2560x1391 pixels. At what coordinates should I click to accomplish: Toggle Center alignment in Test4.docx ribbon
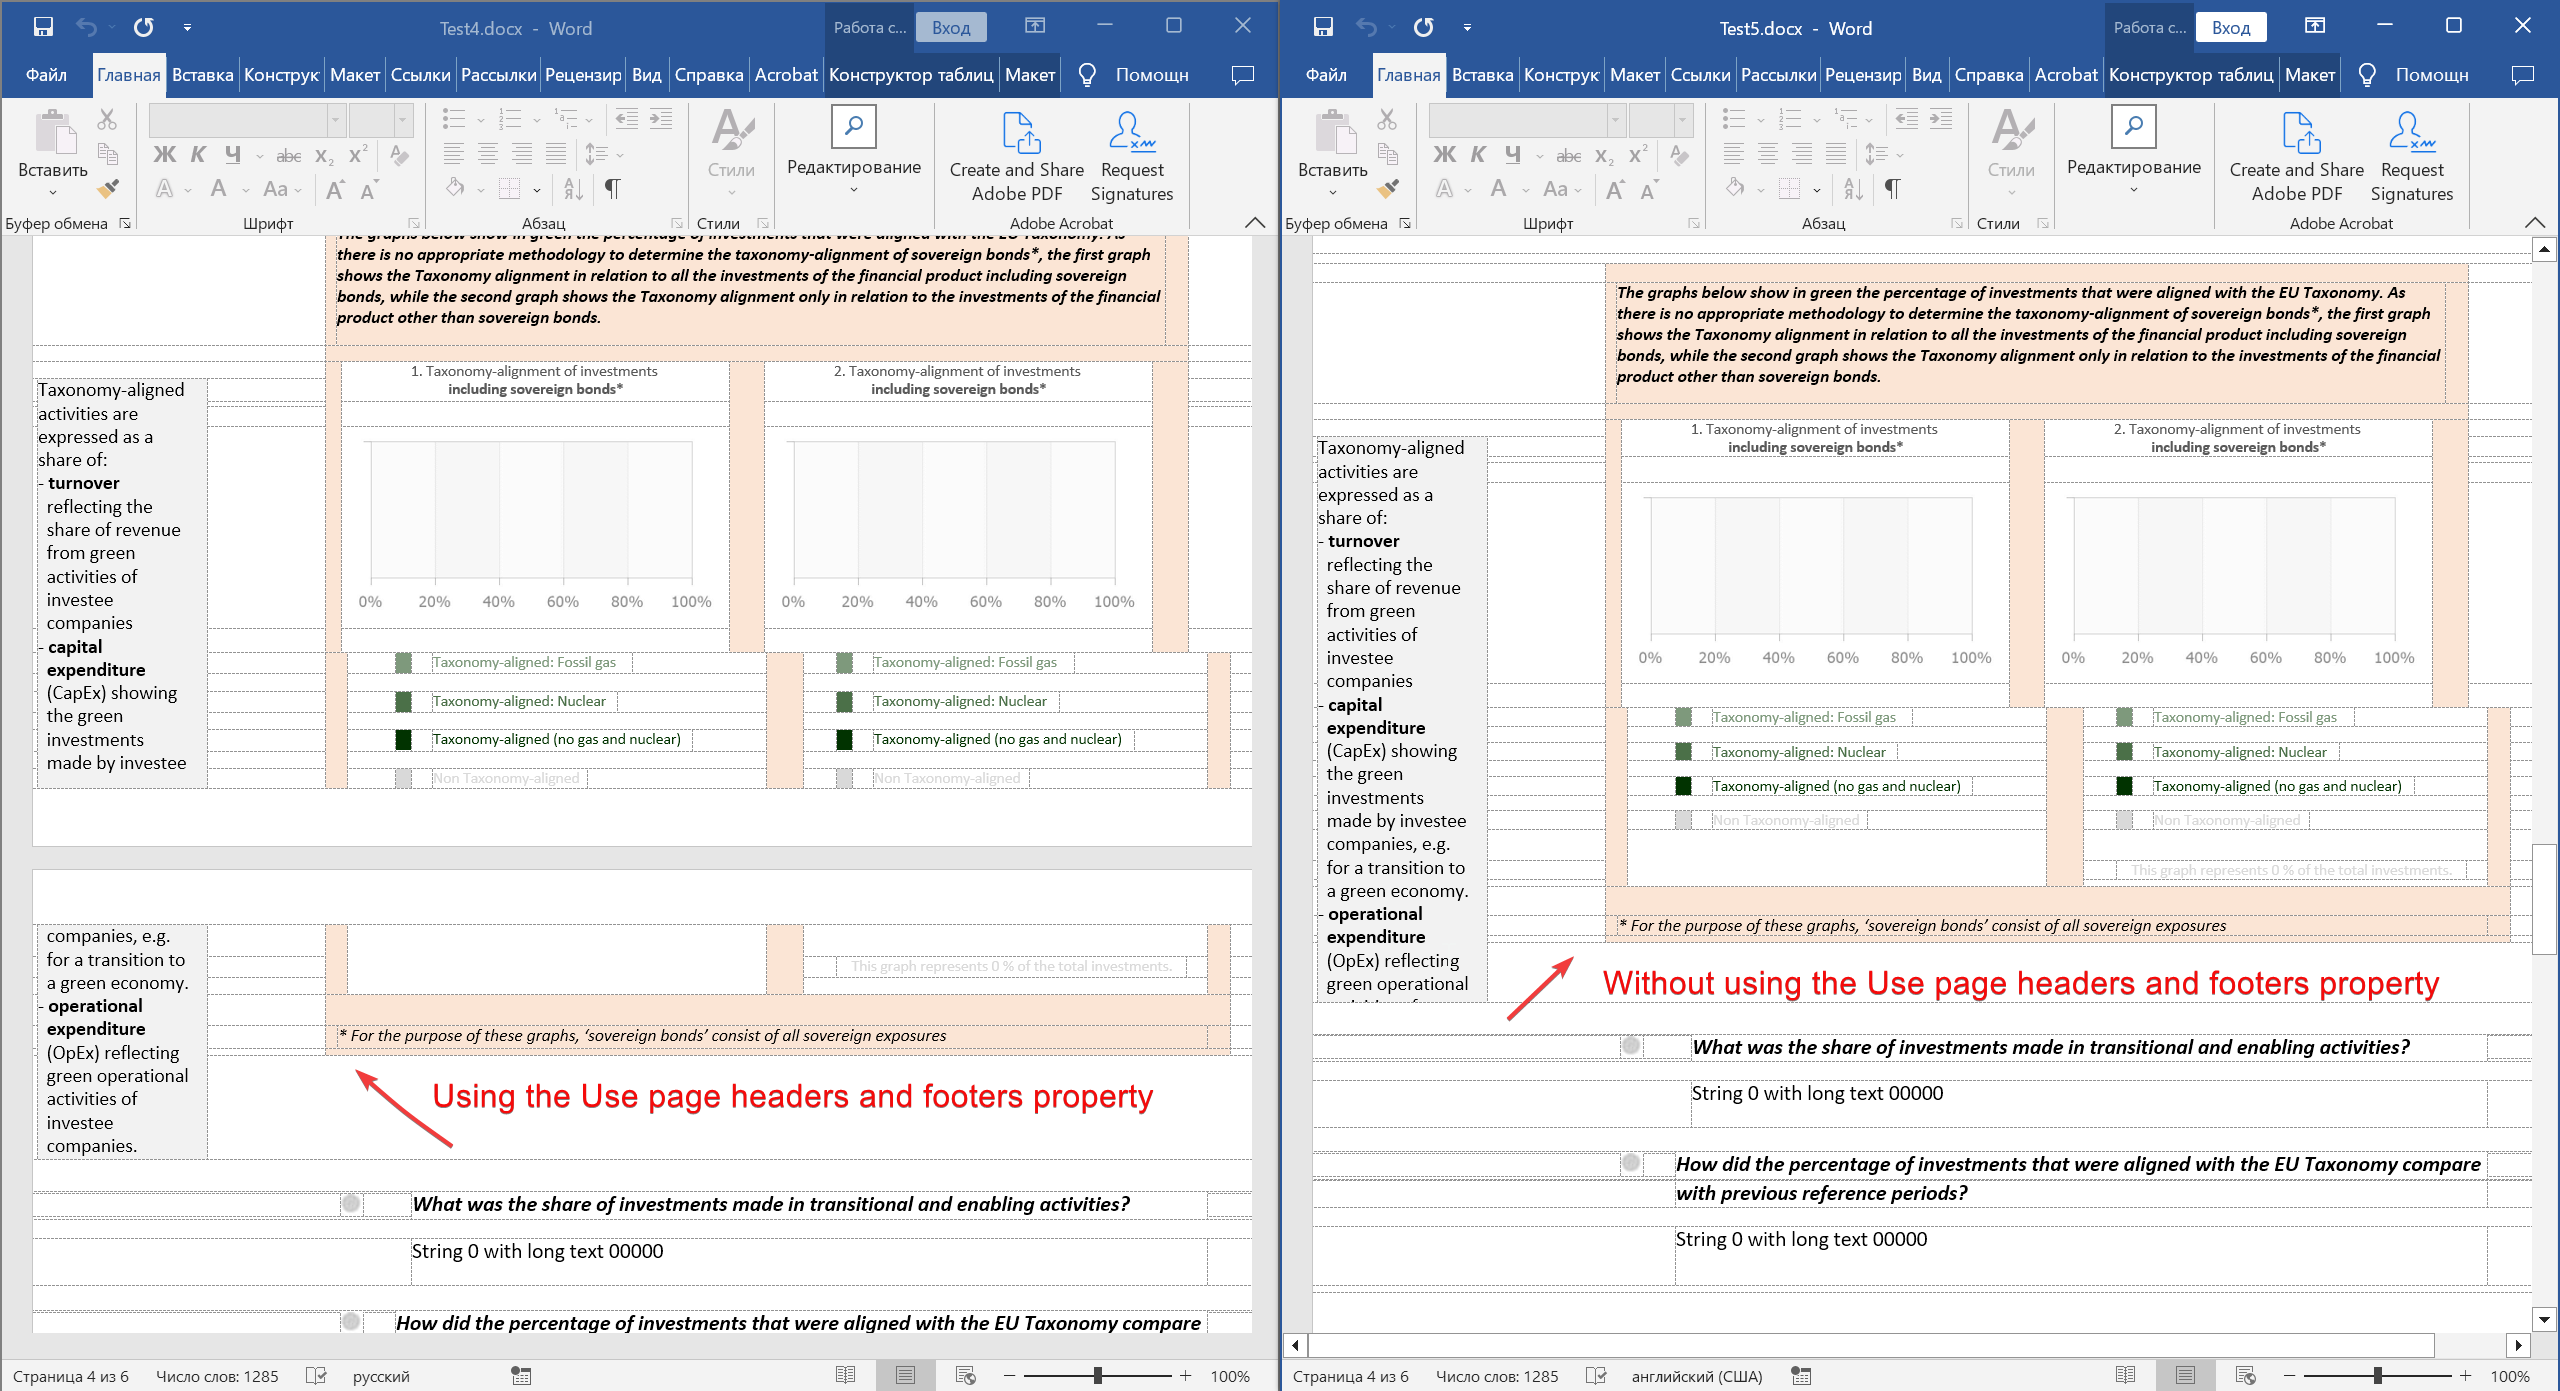(488, 154)
